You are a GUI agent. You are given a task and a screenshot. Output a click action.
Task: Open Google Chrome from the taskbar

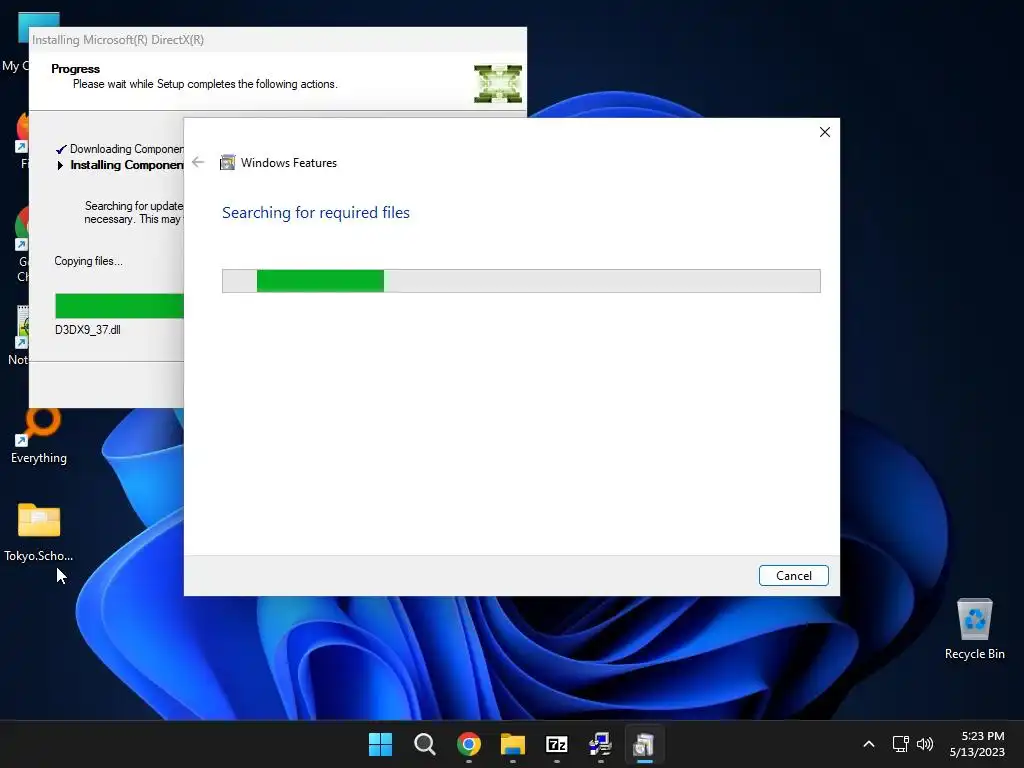468,744
